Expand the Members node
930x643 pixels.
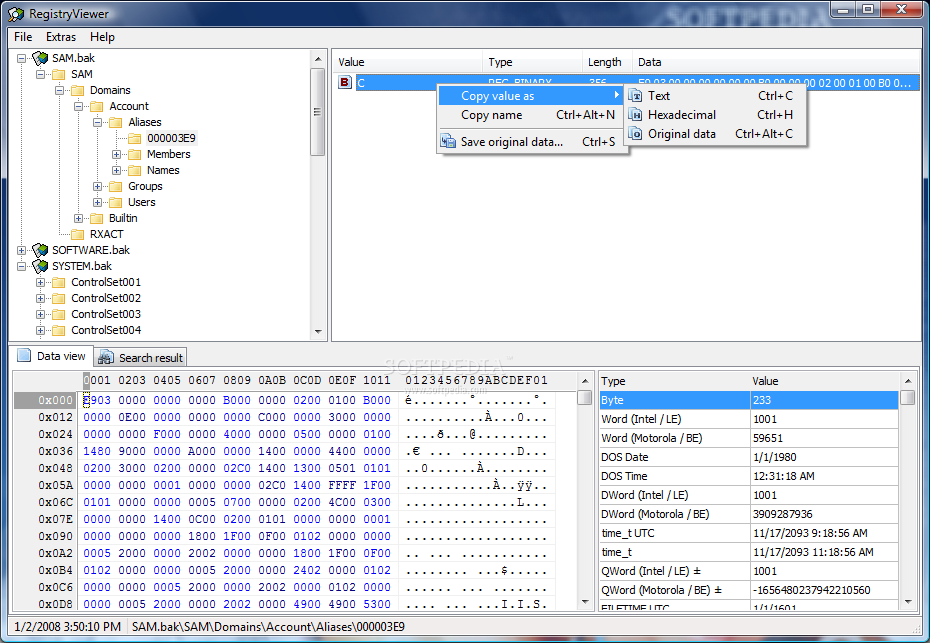pos(116,154)
